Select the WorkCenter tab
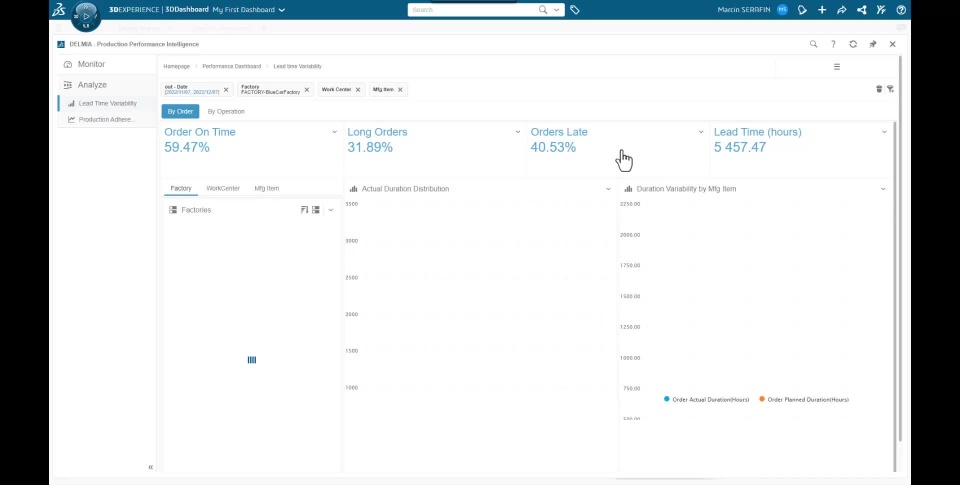Image resolution: width=960 pixels, height=485 pixels. click(223, 189)
